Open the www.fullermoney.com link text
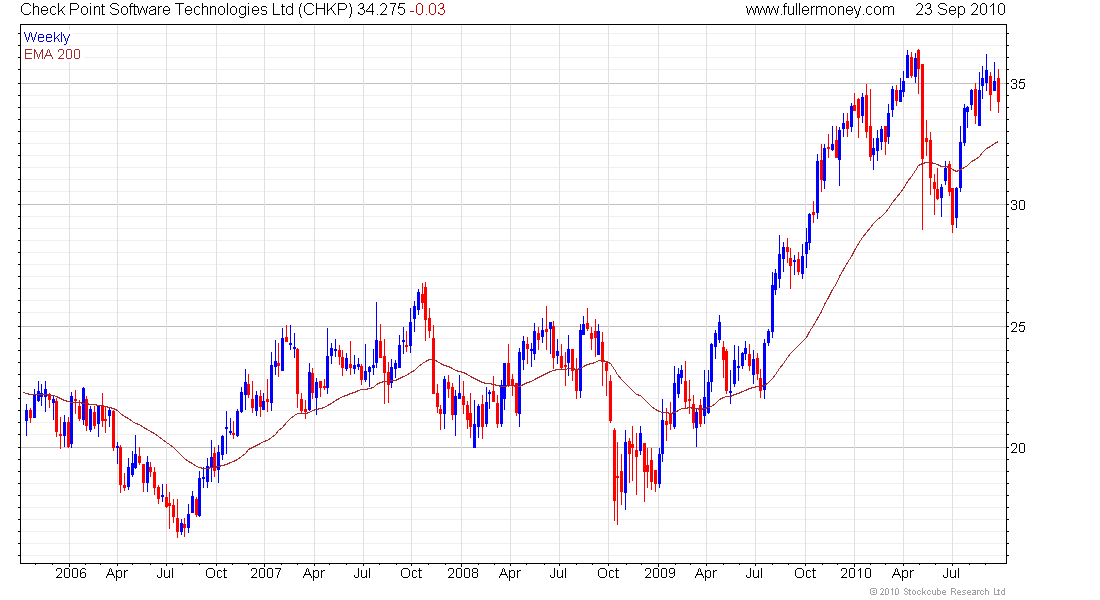Viewport: 1100px width, 600px height. tap(820, 10)
